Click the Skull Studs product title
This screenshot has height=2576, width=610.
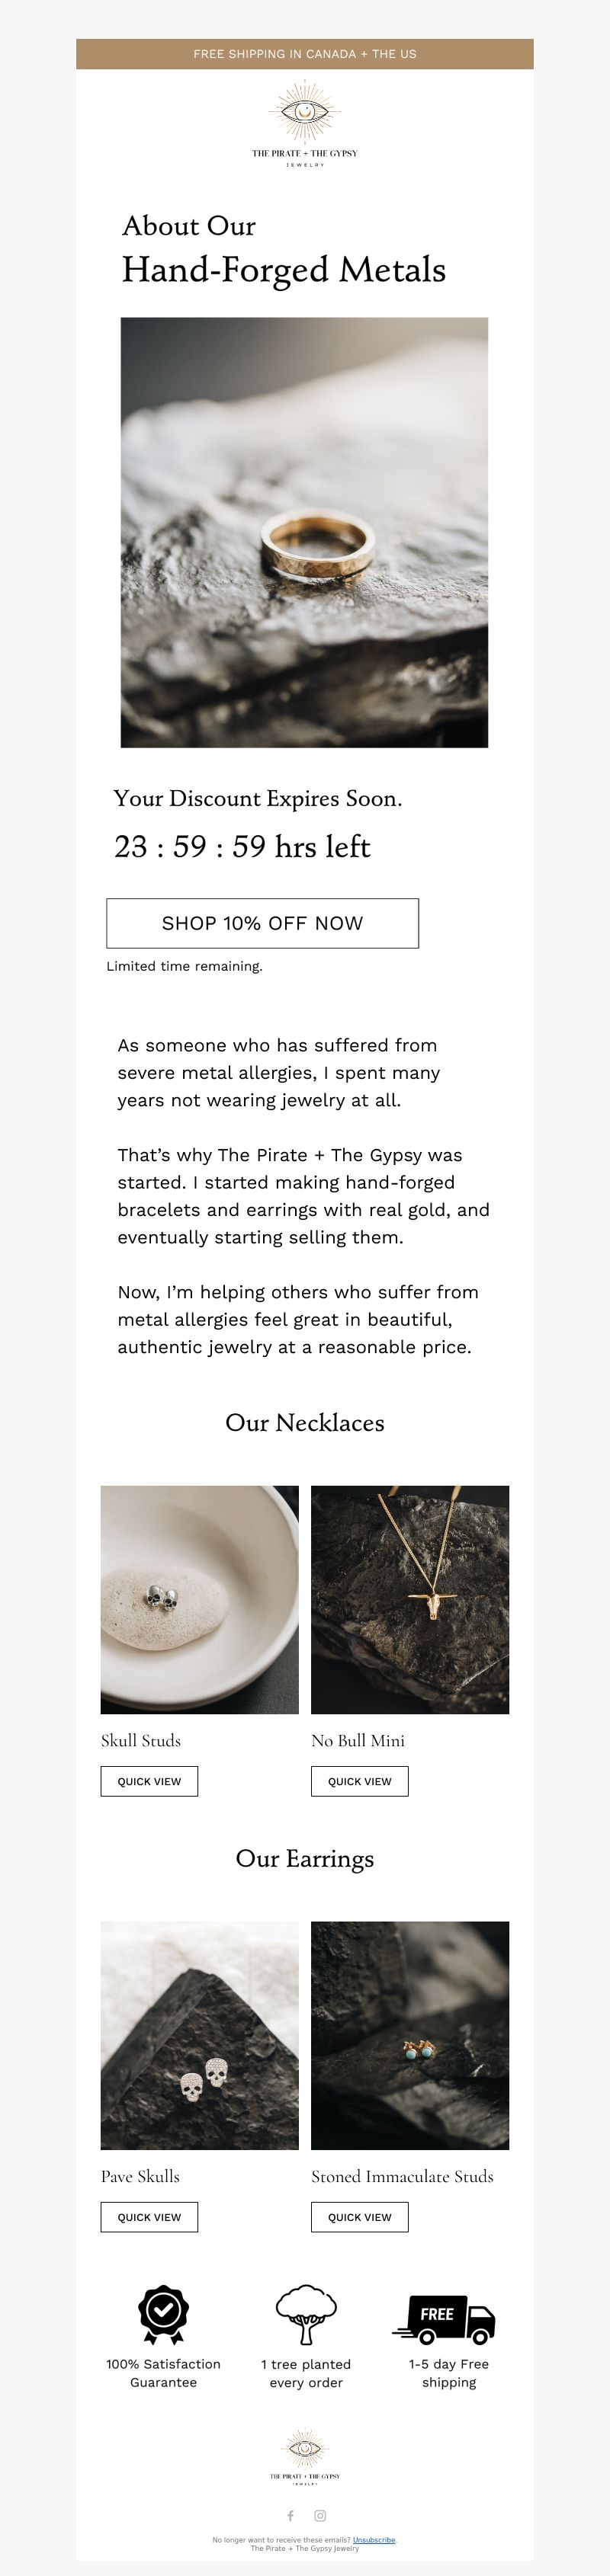[x=141, y=1741]
